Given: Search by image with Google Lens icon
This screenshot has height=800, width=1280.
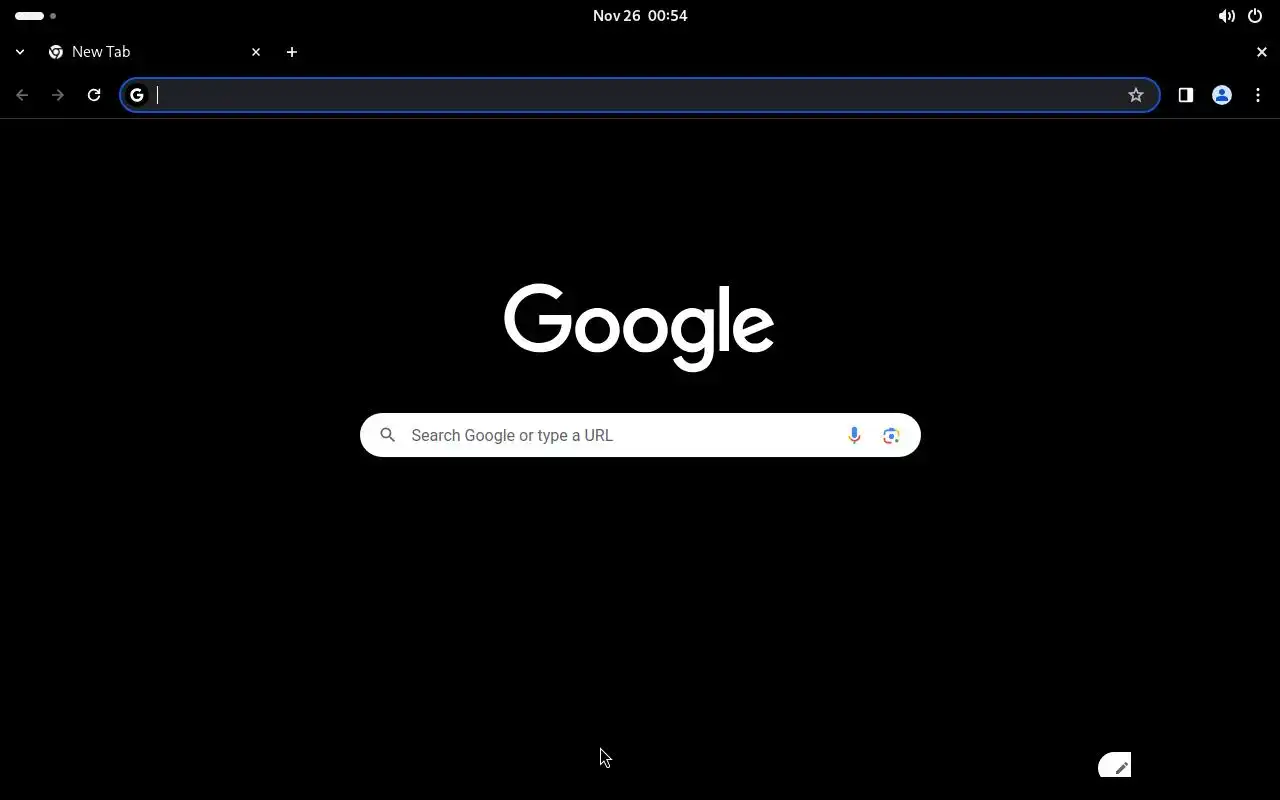Looking at the screenshot, I should pos(891,435).
